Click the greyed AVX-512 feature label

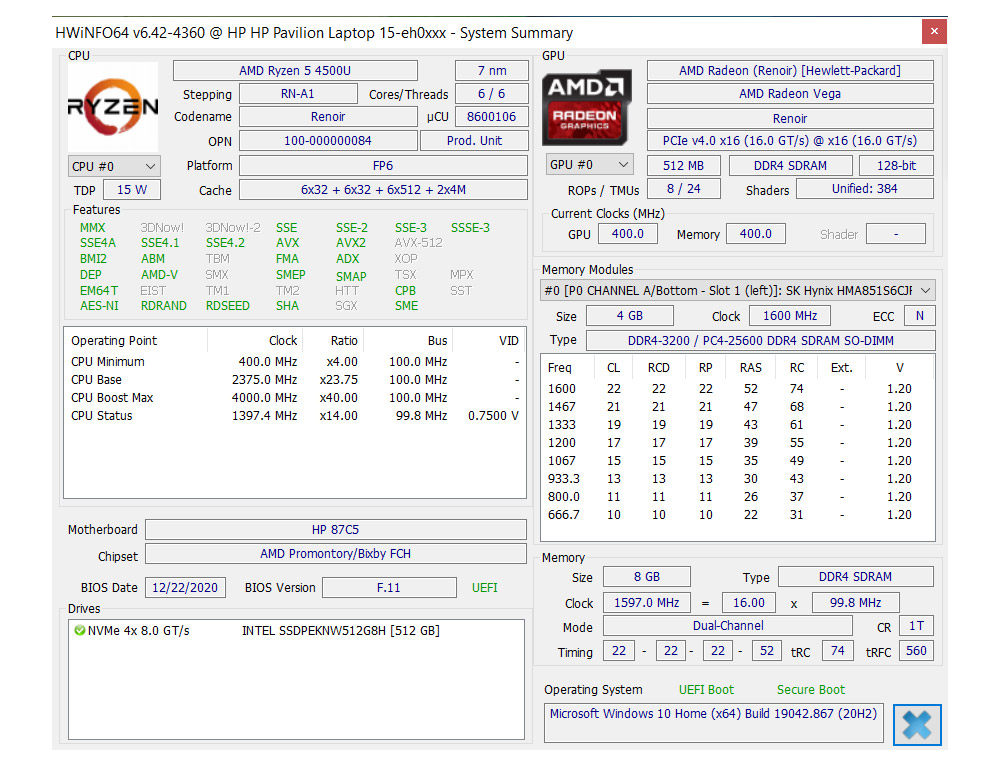coord(418,243)
